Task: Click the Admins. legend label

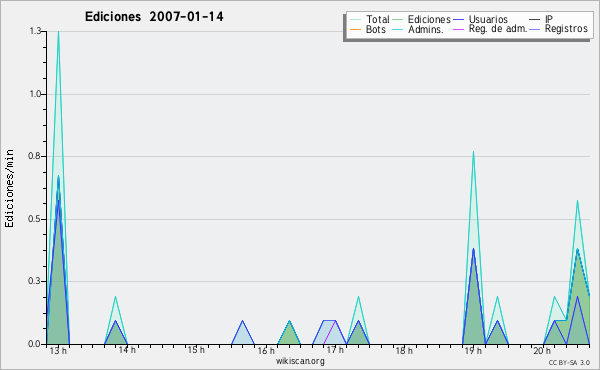Action: 426,29
